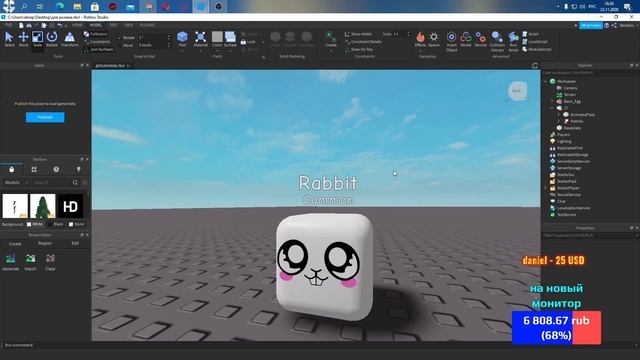Switch to the VIEW ribbon tab

click(129, 25)
